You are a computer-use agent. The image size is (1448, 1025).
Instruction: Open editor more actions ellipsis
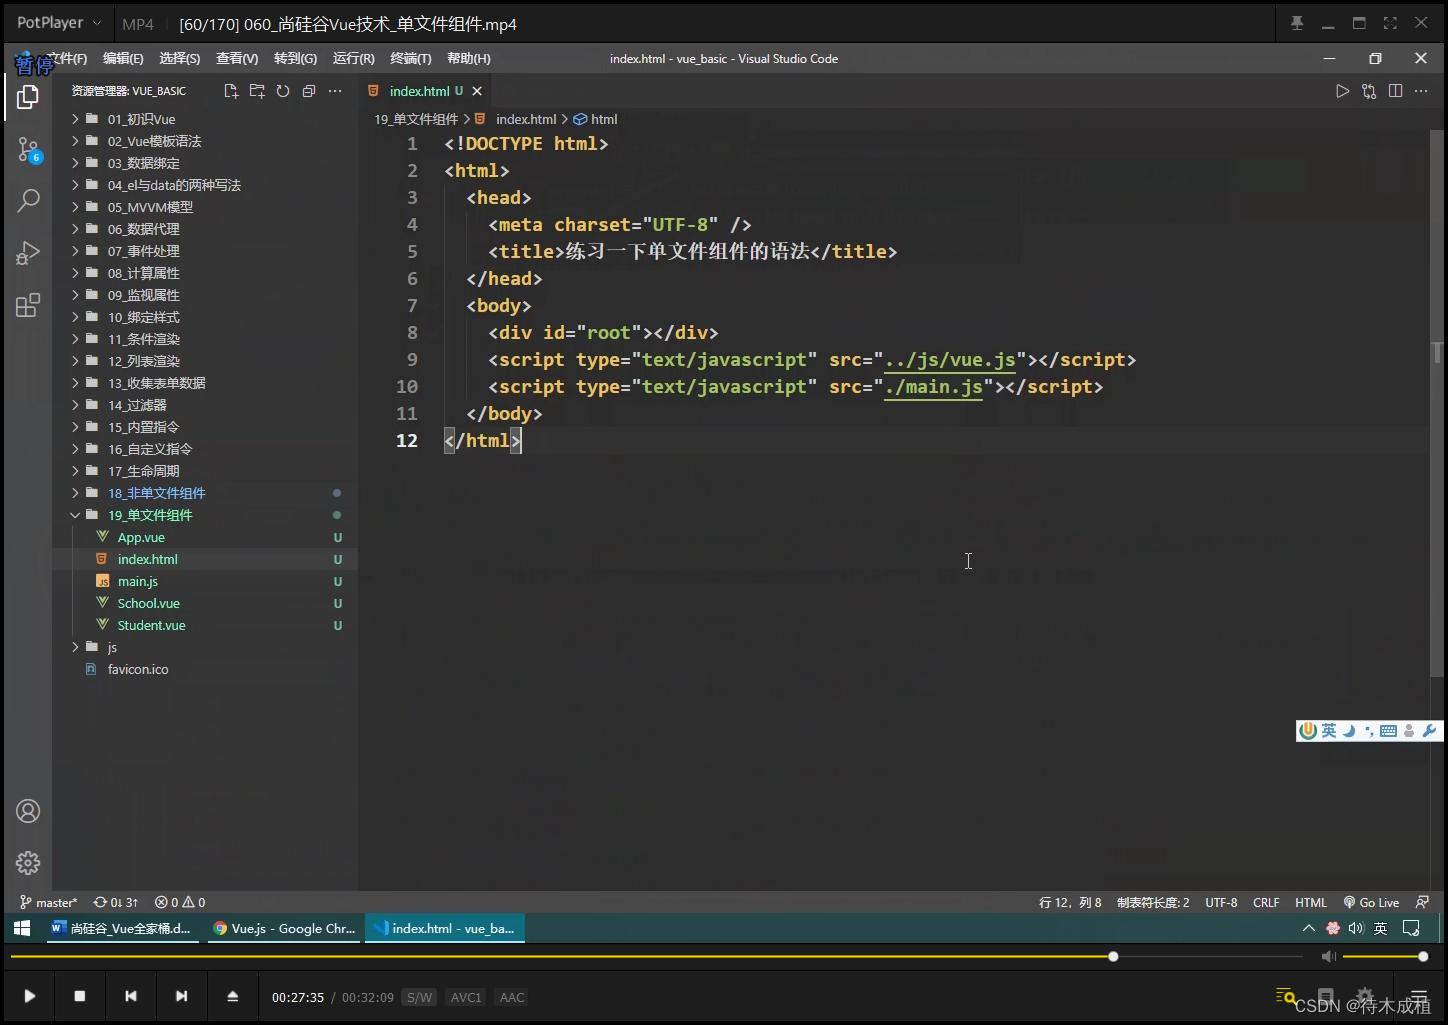click(1421, 91)
